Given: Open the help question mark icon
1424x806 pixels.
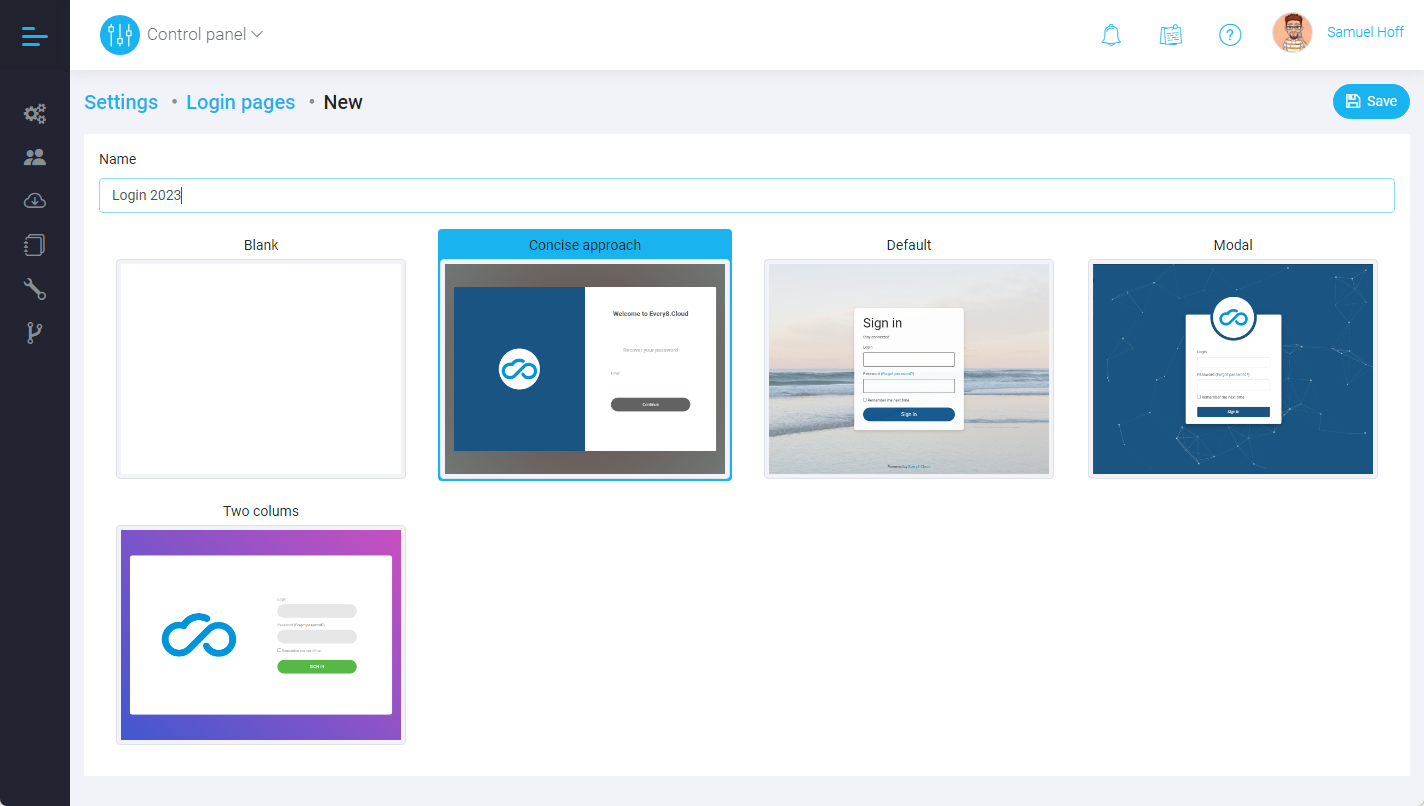Looking at the screenshot, I should pos(1230,34).
